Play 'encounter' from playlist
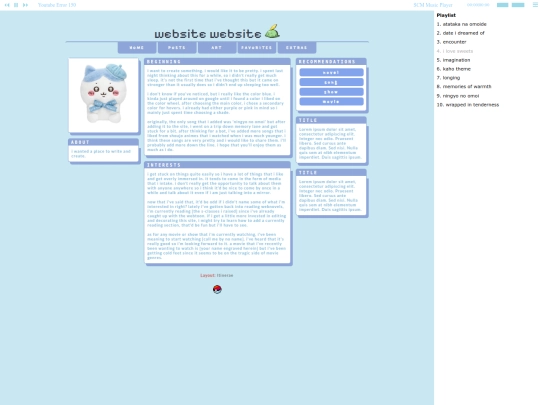 pos(451,42)
